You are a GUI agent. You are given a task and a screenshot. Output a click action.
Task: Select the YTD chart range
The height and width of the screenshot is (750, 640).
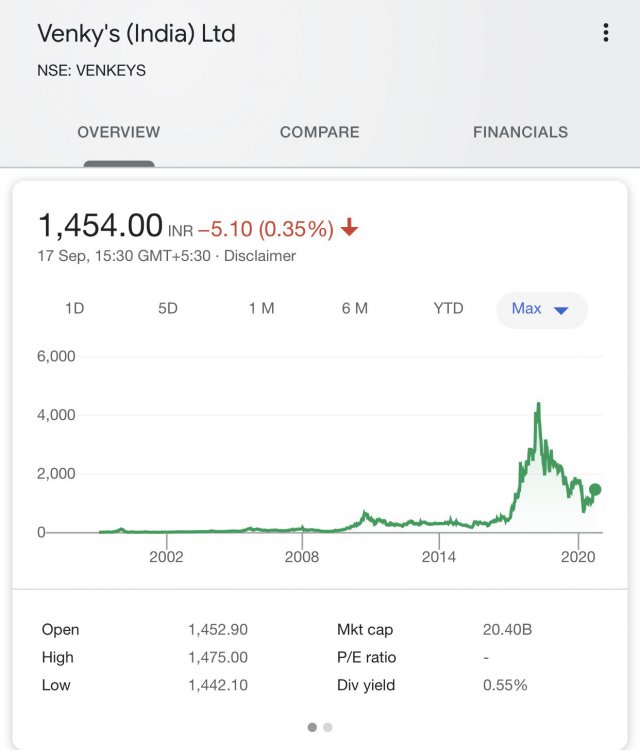(x=449, y=309)
